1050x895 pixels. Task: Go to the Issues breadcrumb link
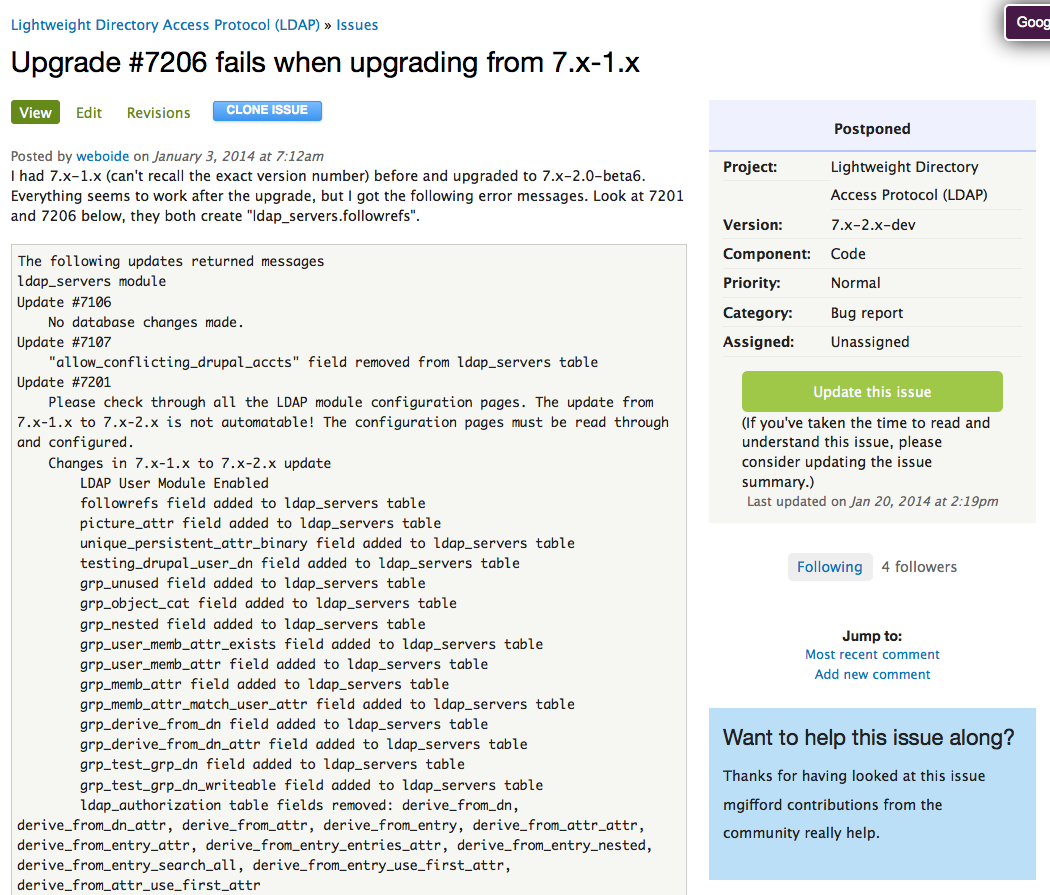click(357, 25)
